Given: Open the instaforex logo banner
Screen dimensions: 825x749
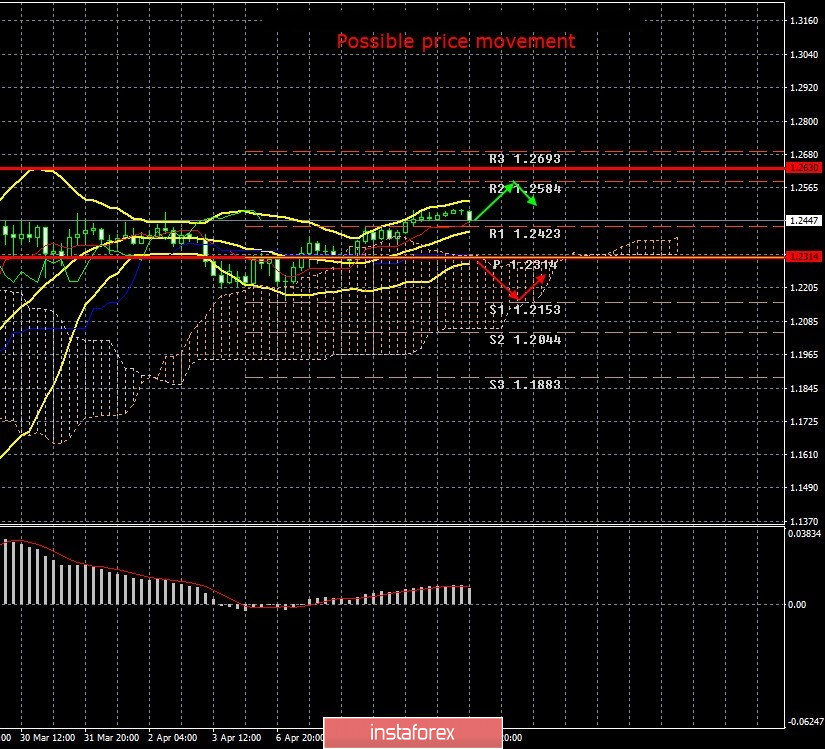Looking at the screenshot, I should [412, 733].
